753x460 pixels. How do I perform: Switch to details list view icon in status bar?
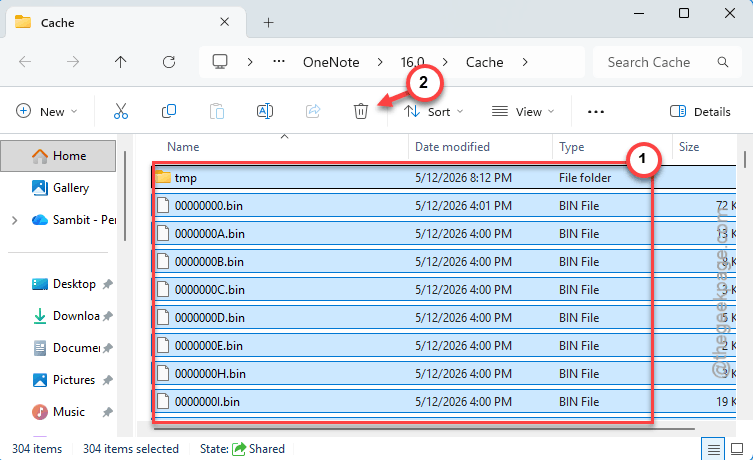pyautogui.click(x=714, y=449)
